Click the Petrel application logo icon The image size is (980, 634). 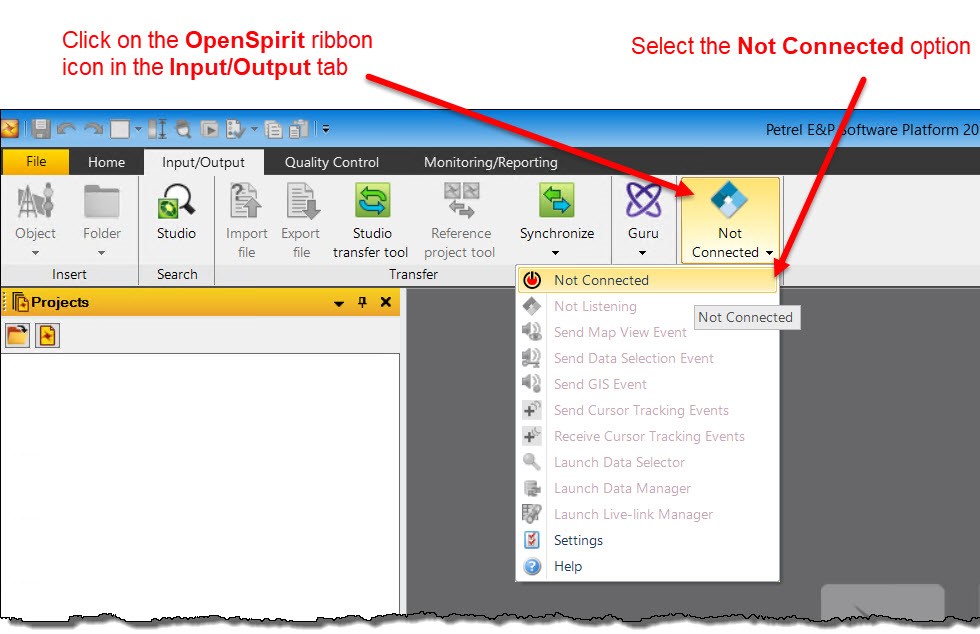(9, 129)
